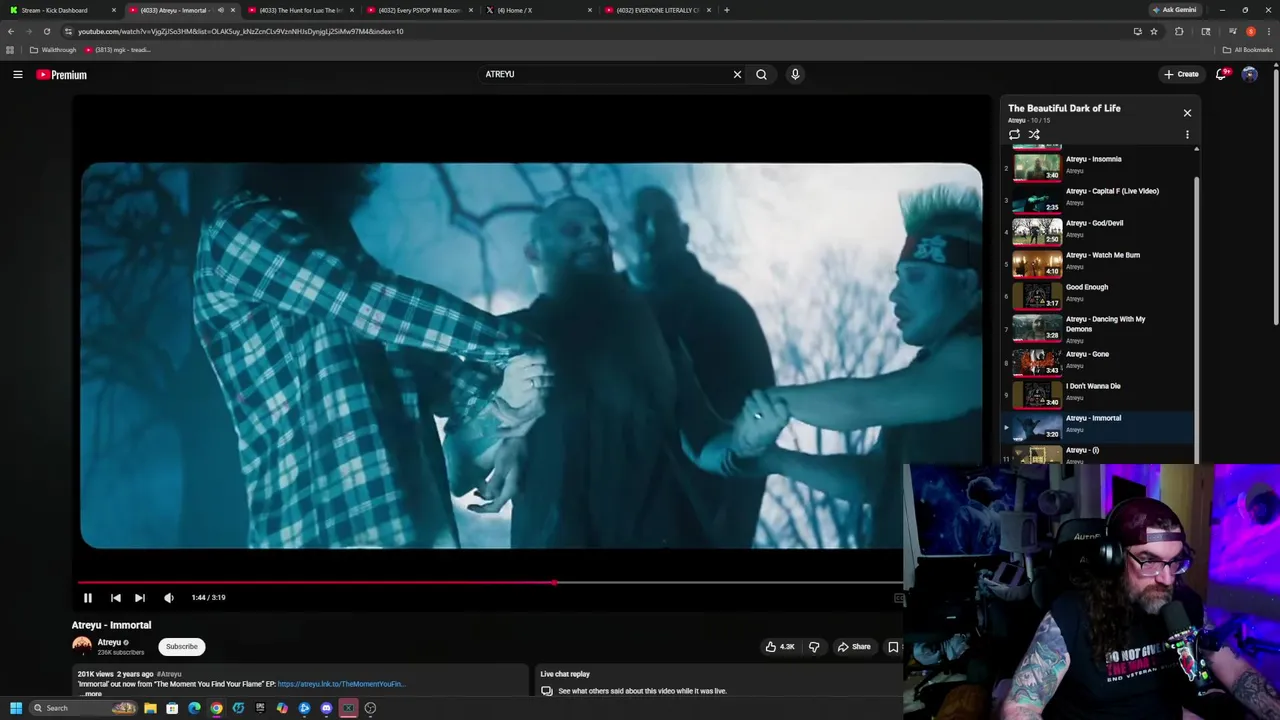Image resolution: width=1280 pixels, height=720 pixels.
Task: Start voice search with the microphone
Action: tap(795, 74)
